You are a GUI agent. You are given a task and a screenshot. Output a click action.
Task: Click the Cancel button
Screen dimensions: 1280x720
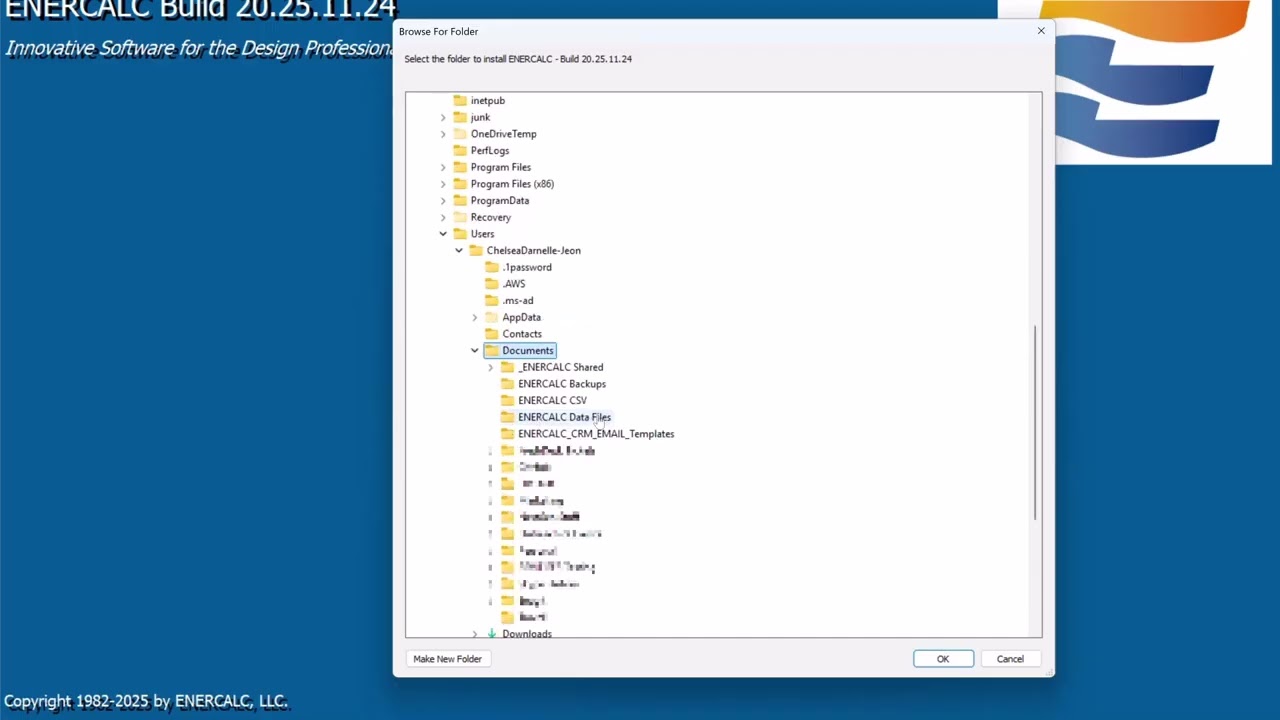click(x=1010, y=659)
